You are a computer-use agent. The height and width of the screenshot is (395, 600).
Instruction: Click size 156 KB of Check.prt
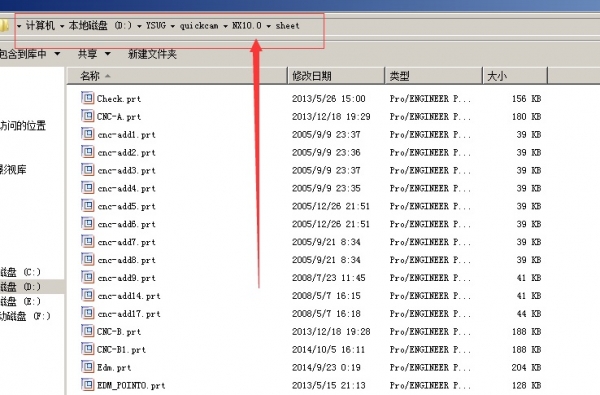point(526,99)
